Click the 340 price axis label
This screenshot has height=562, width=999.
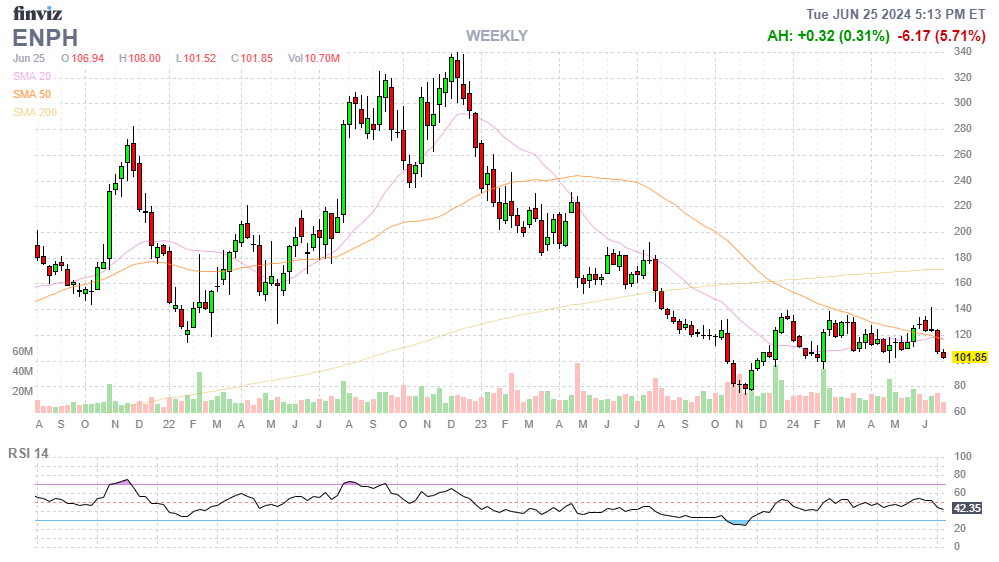click(x=963, y=51)
